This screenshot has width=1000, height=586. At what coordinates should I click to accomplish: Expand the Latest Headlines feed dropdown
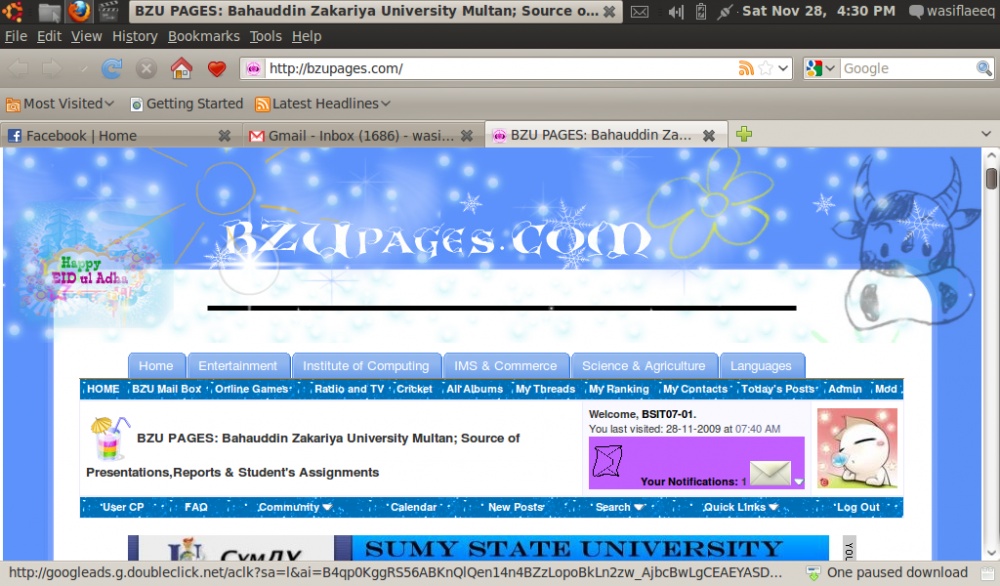pyautogui.click(x=322, y=103)
